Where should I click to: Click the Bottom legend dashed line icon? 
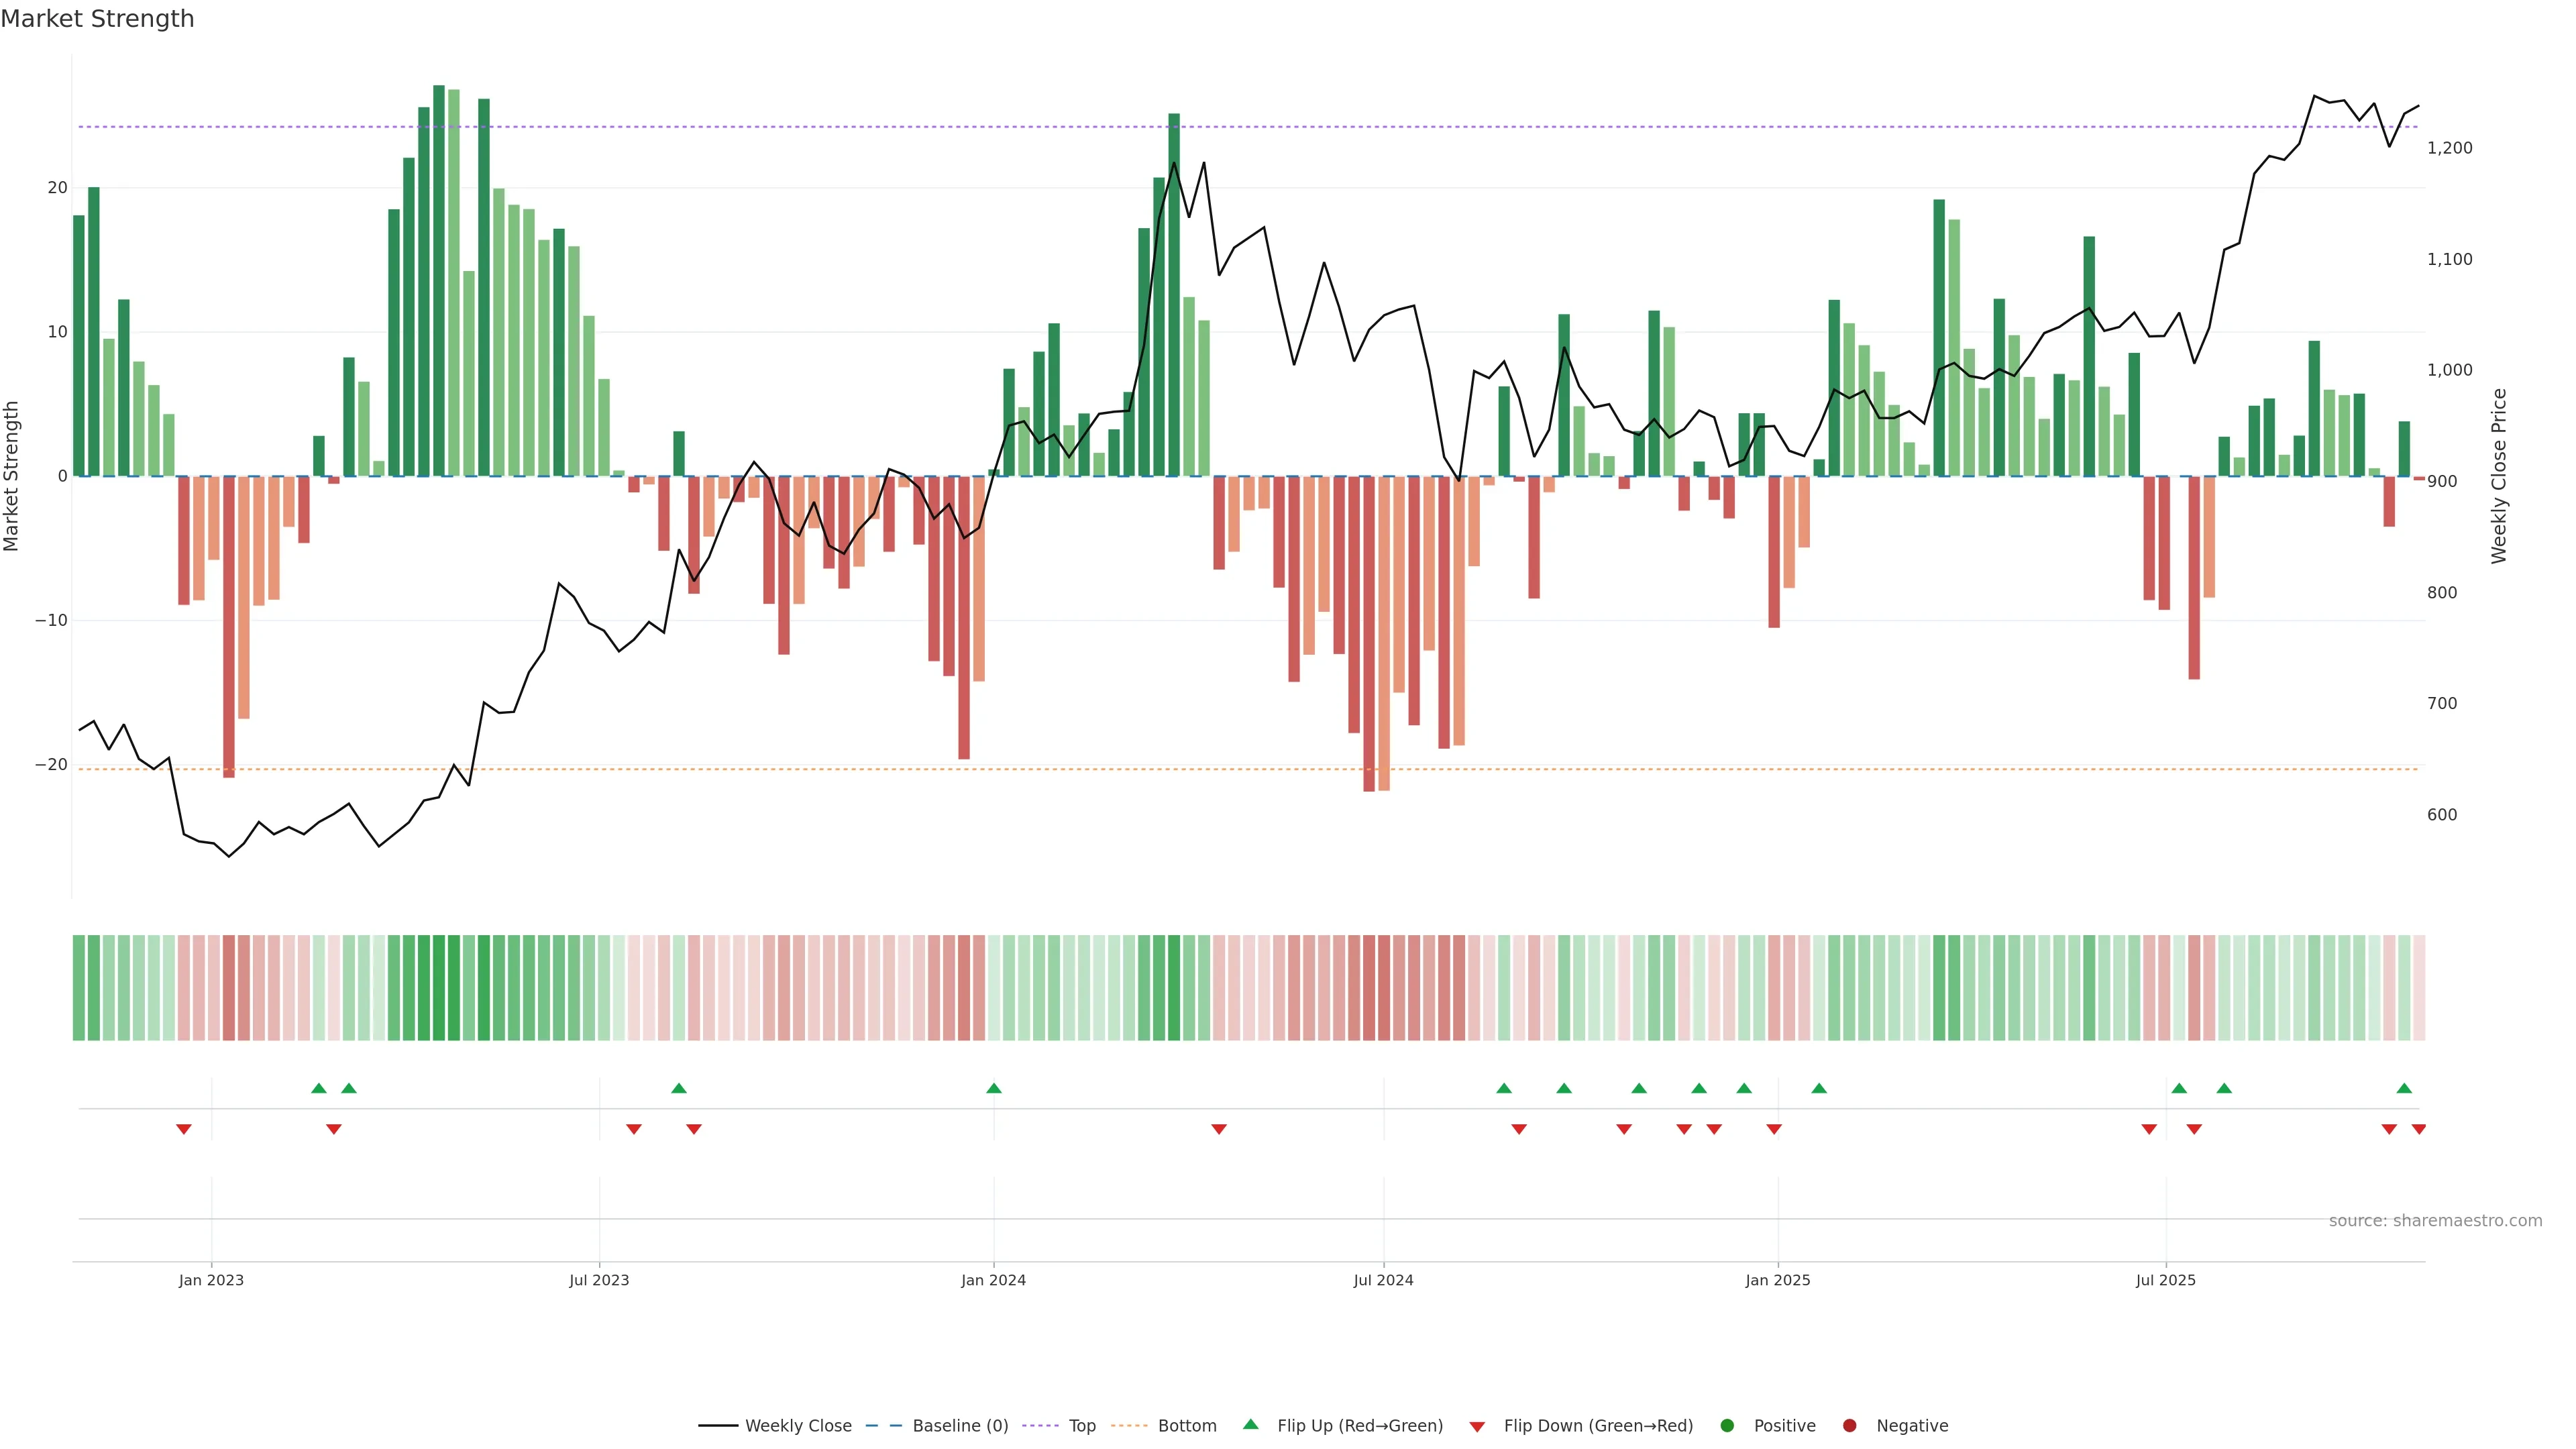pos(1129,1426)
